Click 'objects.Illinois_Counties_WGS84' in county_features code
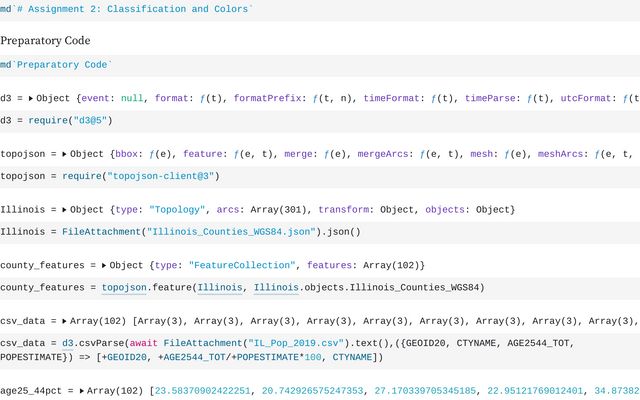Viewport: 640px width, 400px height. pos(392,288)
